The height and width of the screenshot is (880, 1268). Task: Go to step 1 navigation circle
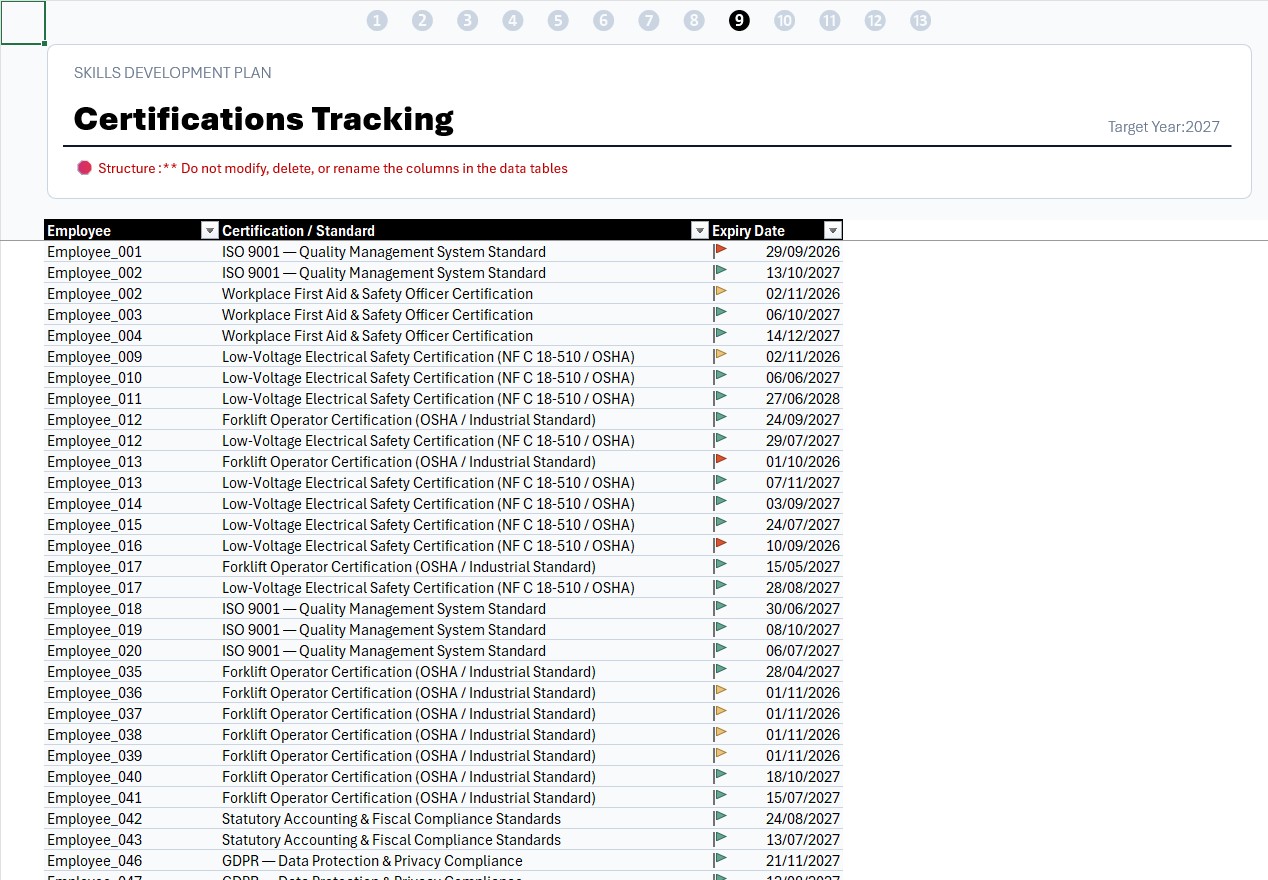click(x=377, y=20)
